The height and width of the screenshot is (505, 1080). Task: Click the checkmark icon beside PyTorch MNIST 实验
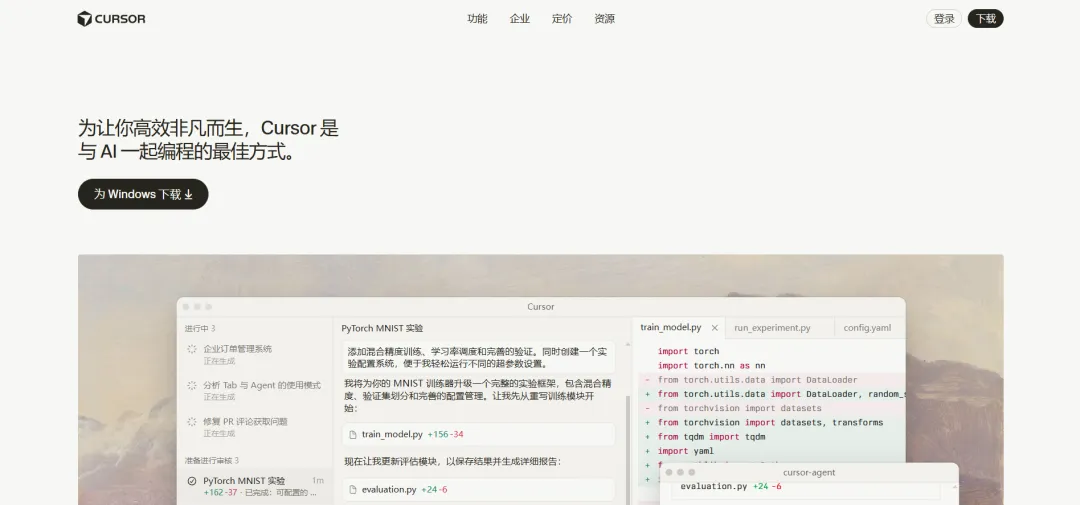[192, 481]
